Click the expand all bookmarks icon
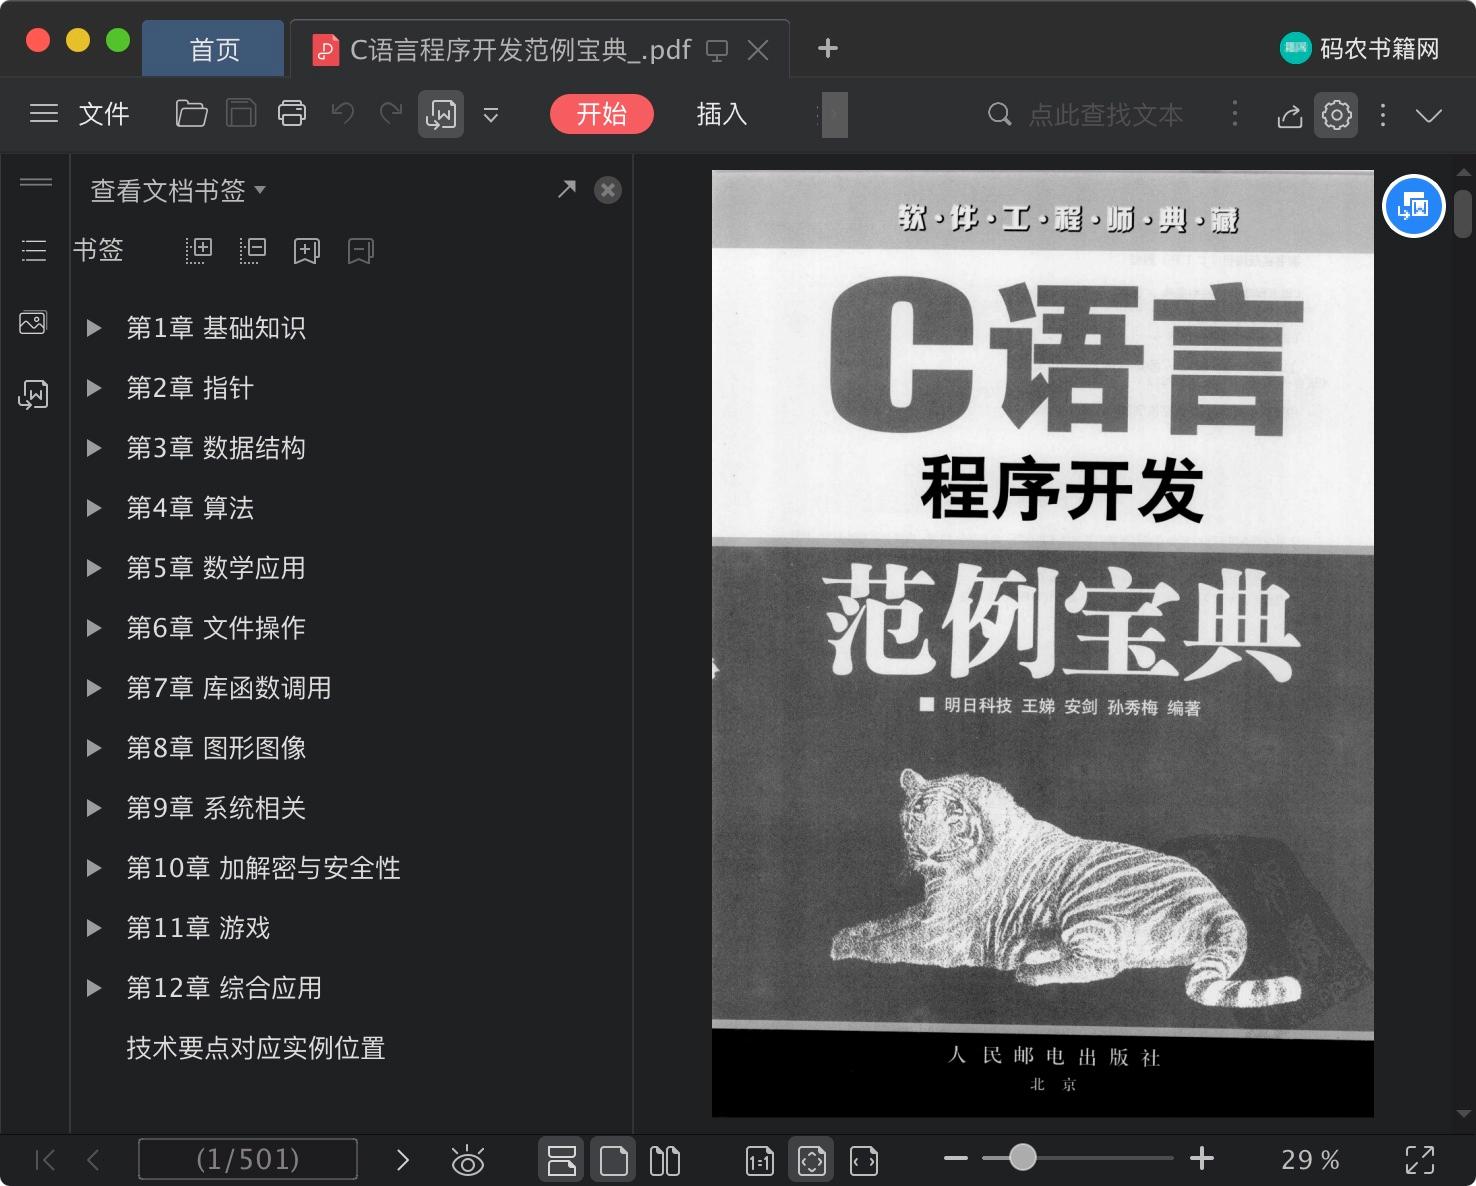Screen dimensions: 1476x1186 click(199, 250)
